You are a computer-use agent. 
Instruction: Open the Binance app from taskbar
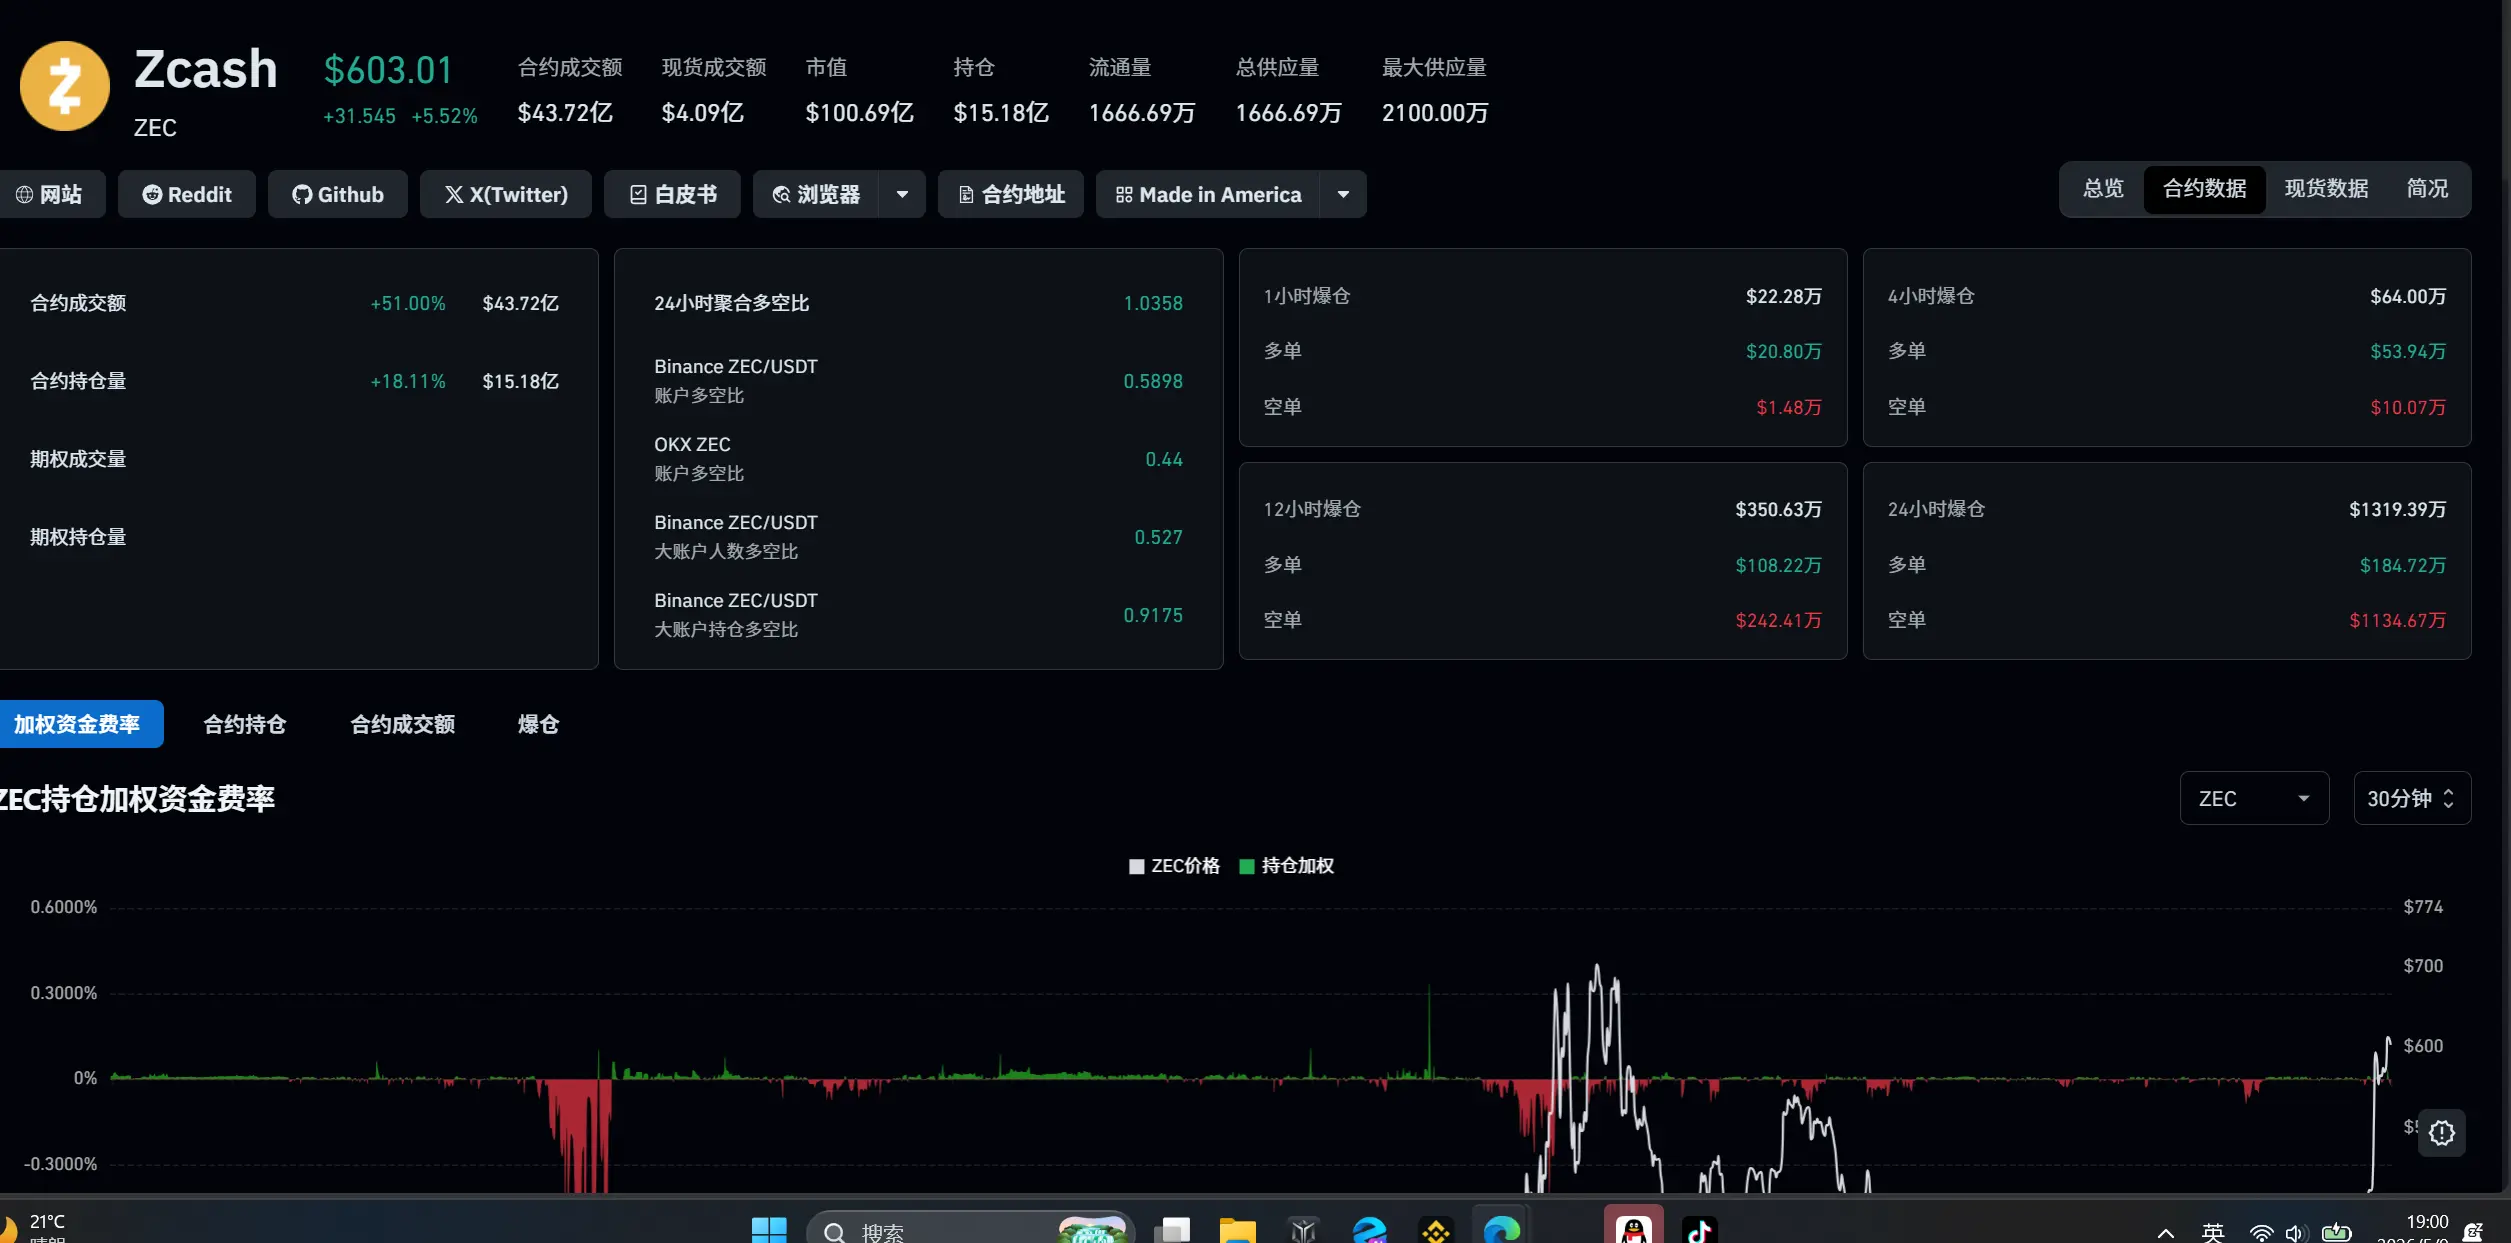point(1436,1230)
